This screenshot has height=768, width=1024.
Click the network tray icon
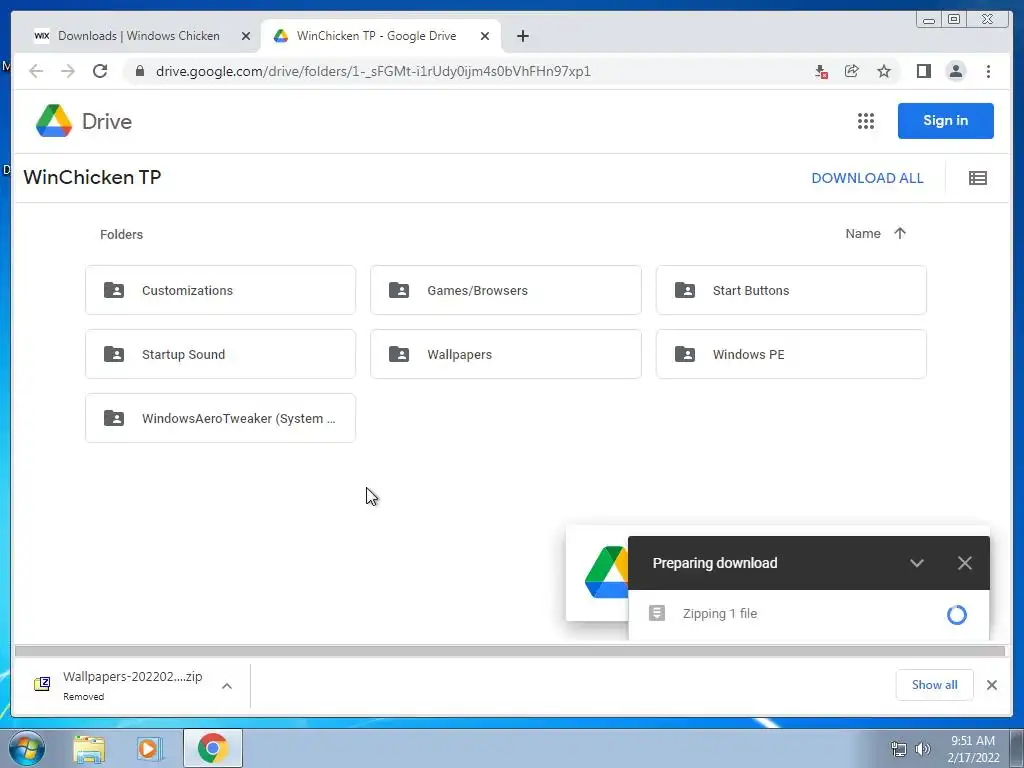(x=899, y=749)
